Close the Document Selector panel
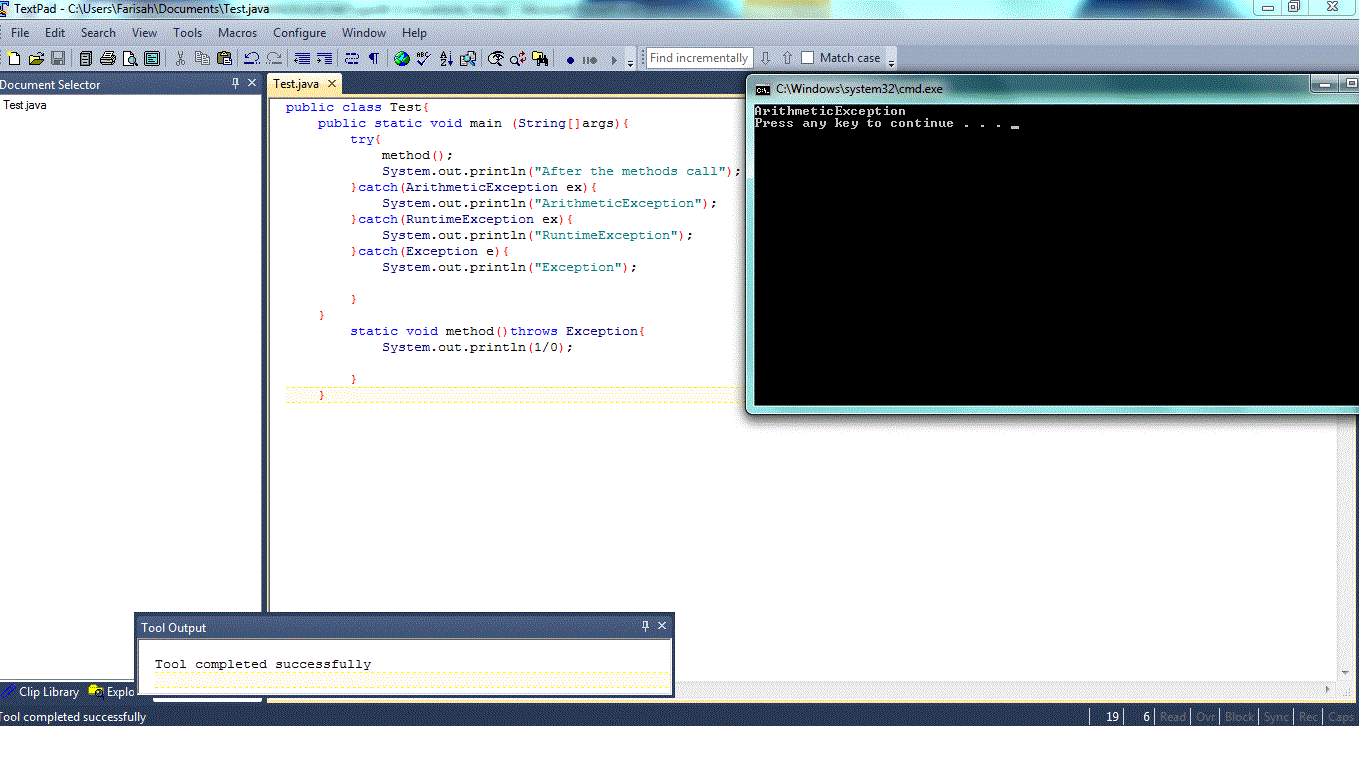The width and height of the screenshot is (1366, 768). [252, 83]
